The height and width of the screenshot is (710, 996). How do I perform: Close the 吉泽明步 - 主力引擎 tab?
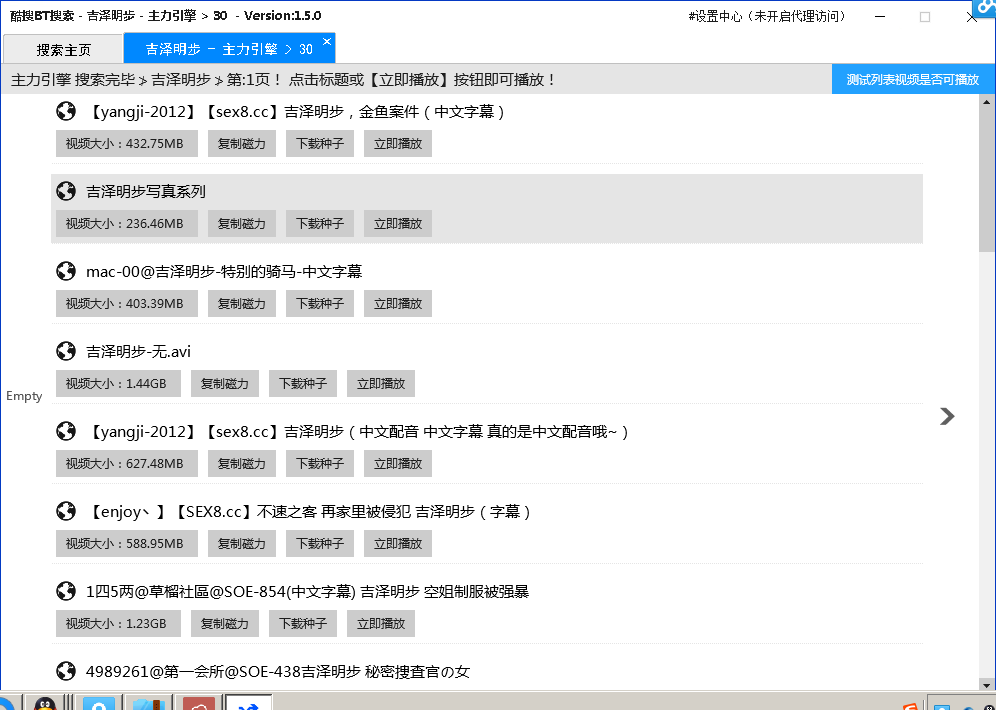[326, 41]
